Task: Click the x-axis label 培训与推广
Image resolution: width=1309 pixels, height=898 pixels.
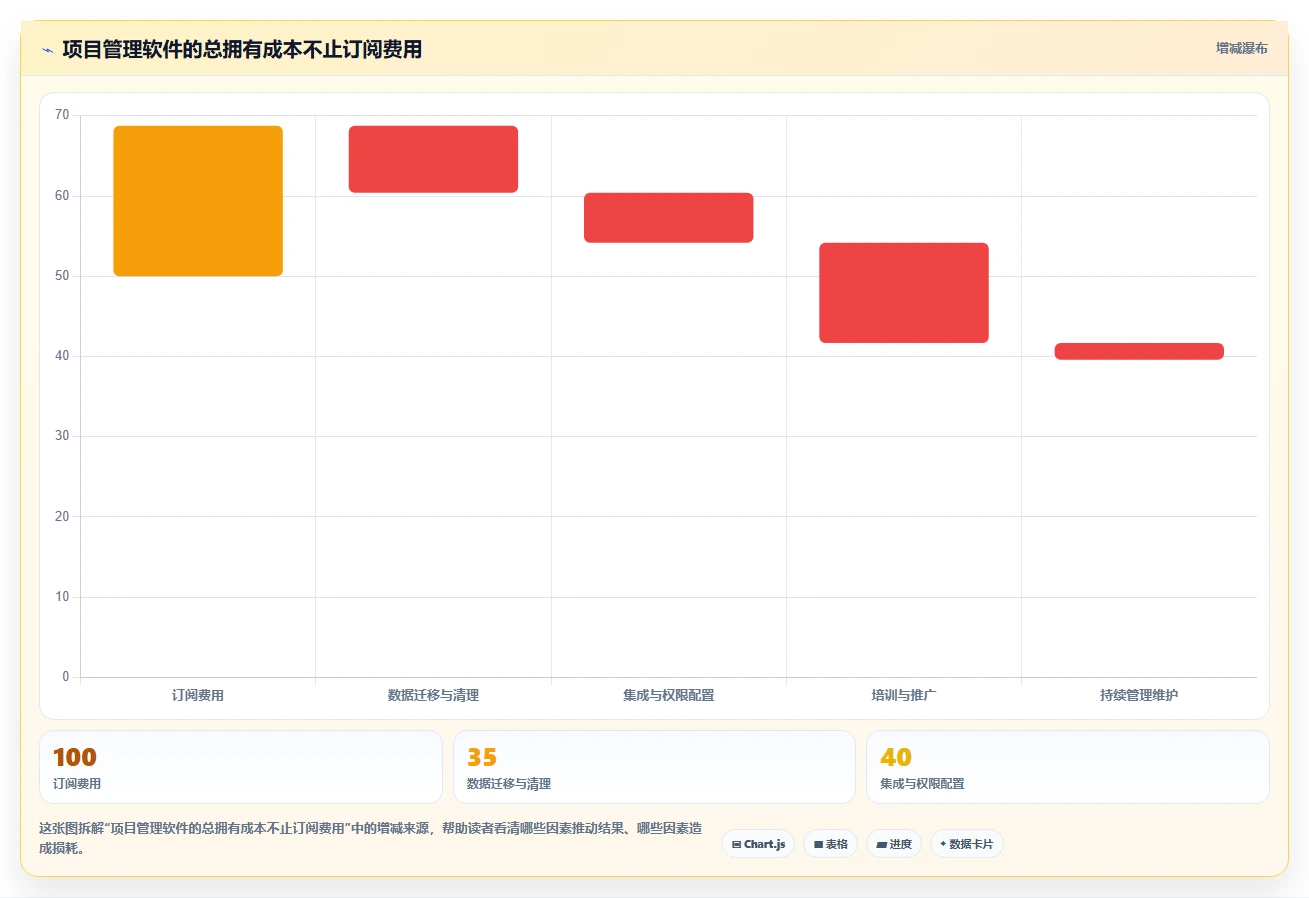Action: 904,695
